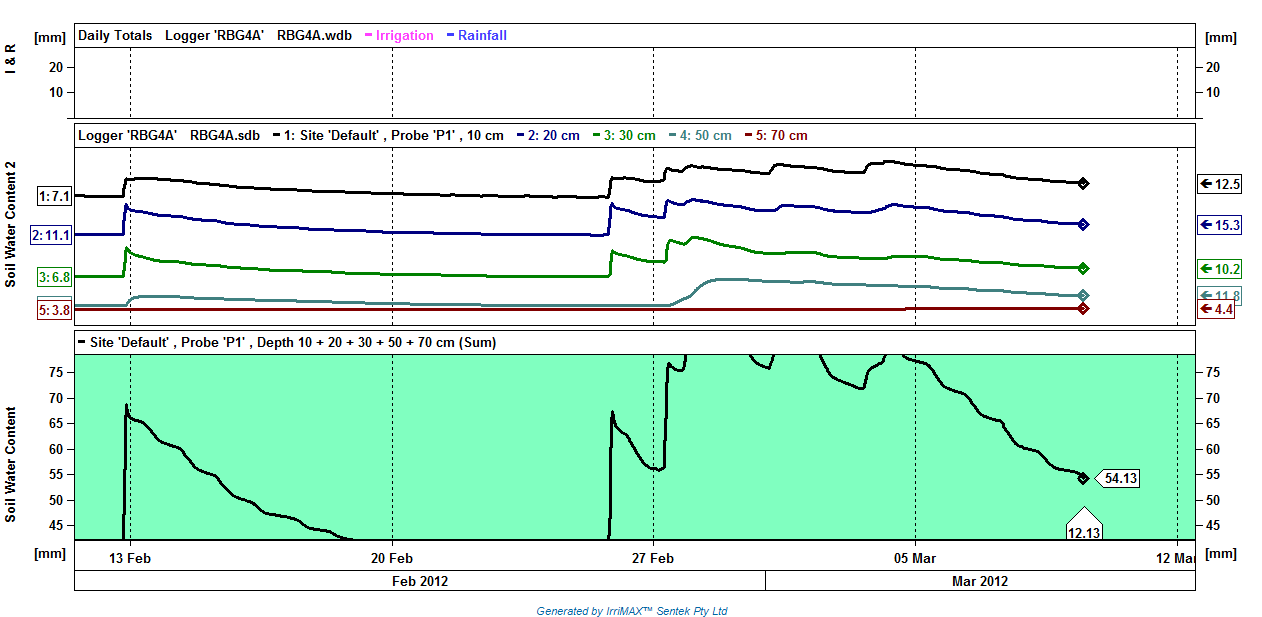Click the blue diamond marker on 20 cm line
1262x617 pixels.
tap(1083, 224)
